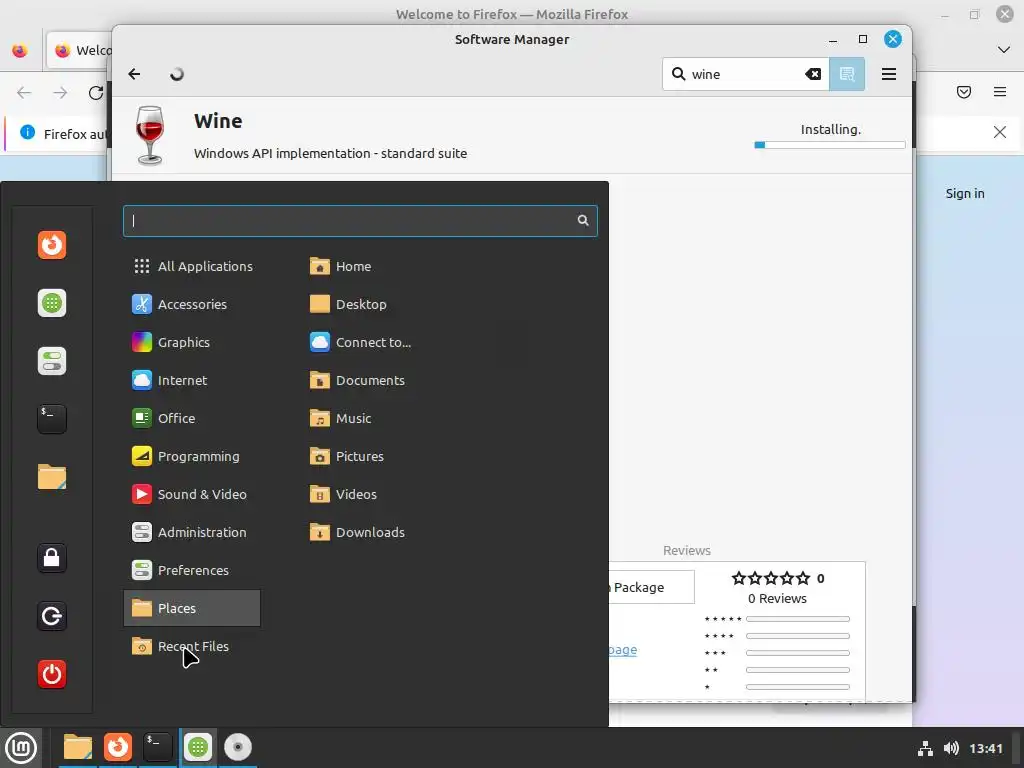The image size is (1024, 768).
Task: Dismiss the Firefox notification bar
Action: [1000, 133]
